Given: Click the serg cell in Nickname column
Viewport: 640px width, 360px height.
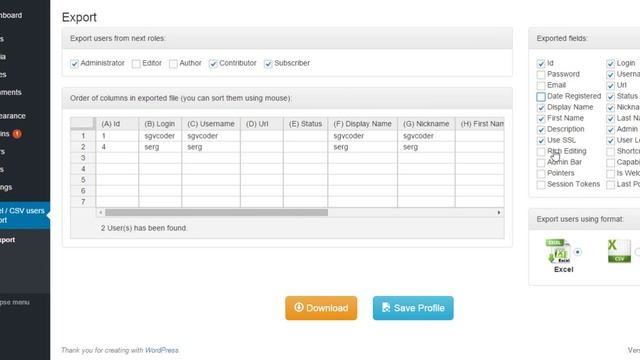Looking at the screenshot, I should tap(426, 147).
